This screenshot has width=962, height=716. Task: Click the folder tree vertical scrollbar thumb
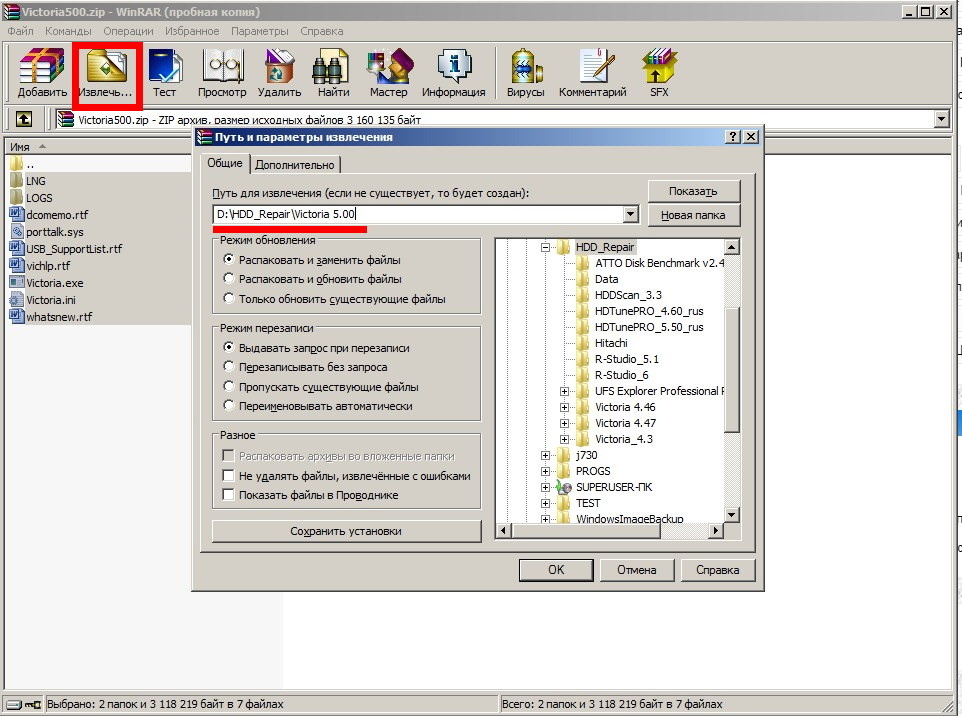tap(731, 369)
